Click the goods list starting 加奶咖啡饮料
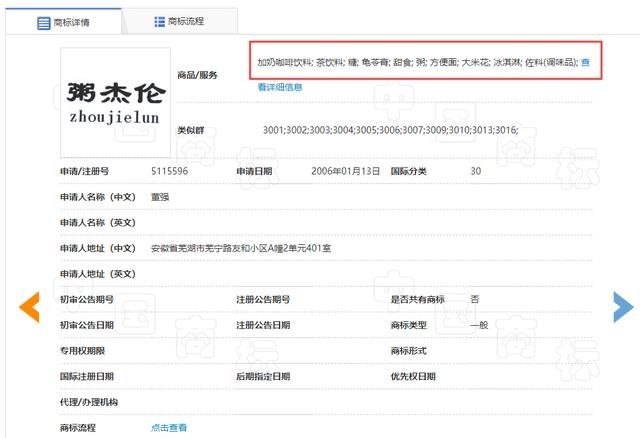This screenshot has height=438, width=640. (x=418, y=62)
